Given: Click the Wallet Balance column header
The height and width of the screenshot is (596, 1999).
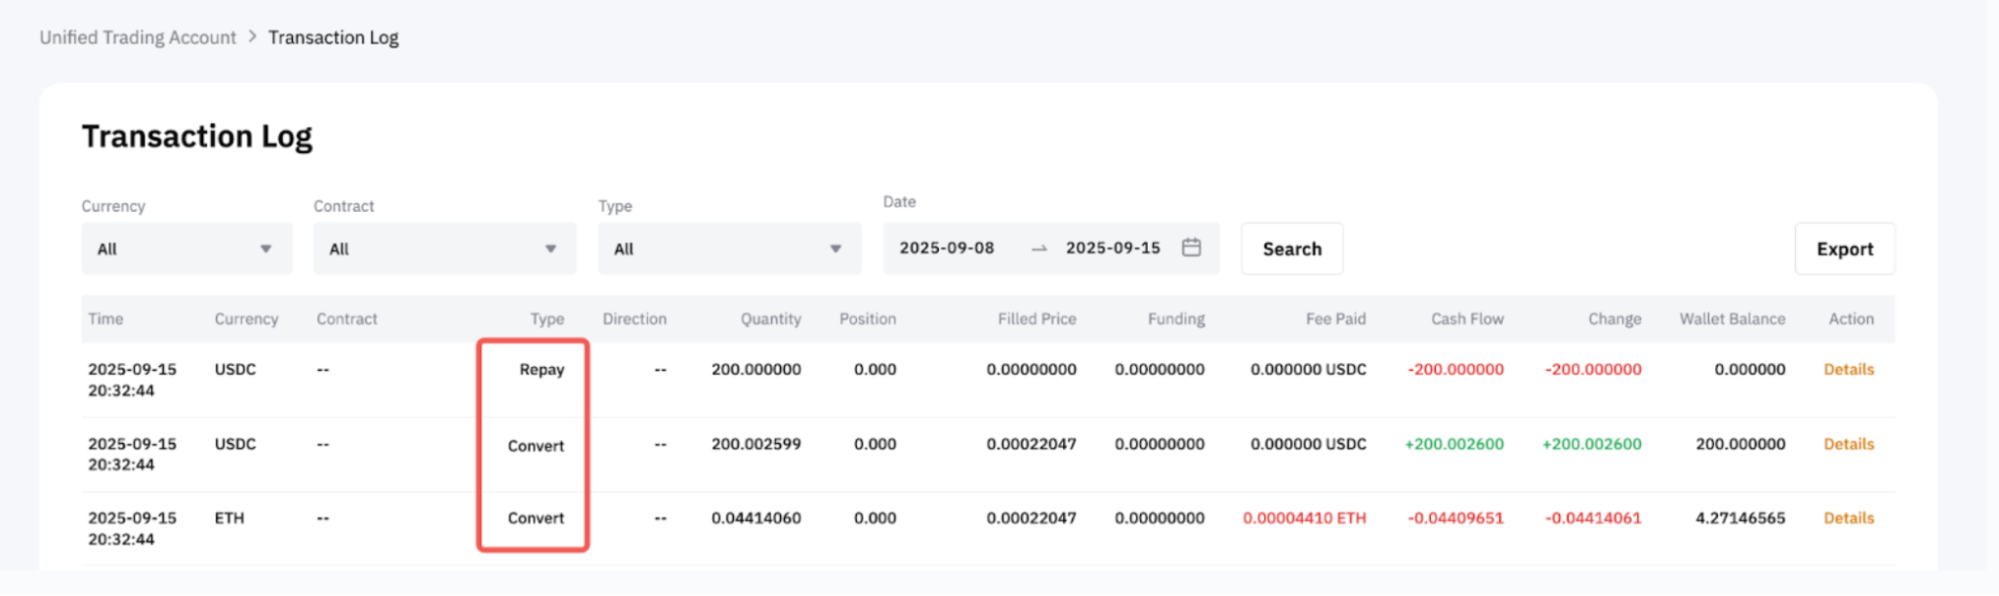Looking at the screenshot, I should (1731, 319).
